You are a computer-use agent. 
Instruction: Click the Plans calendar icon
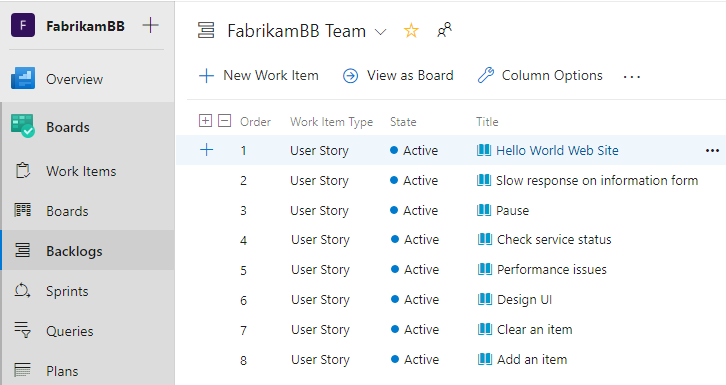pos(22,370)
